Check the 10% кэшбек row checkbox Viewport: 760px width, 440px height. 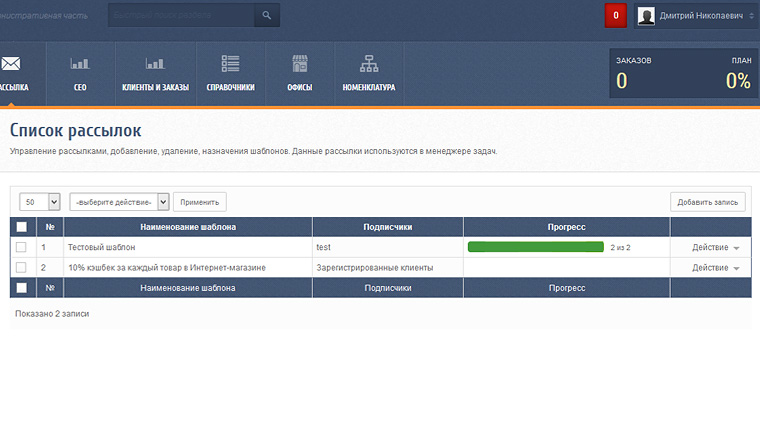[x=22, y=268]
